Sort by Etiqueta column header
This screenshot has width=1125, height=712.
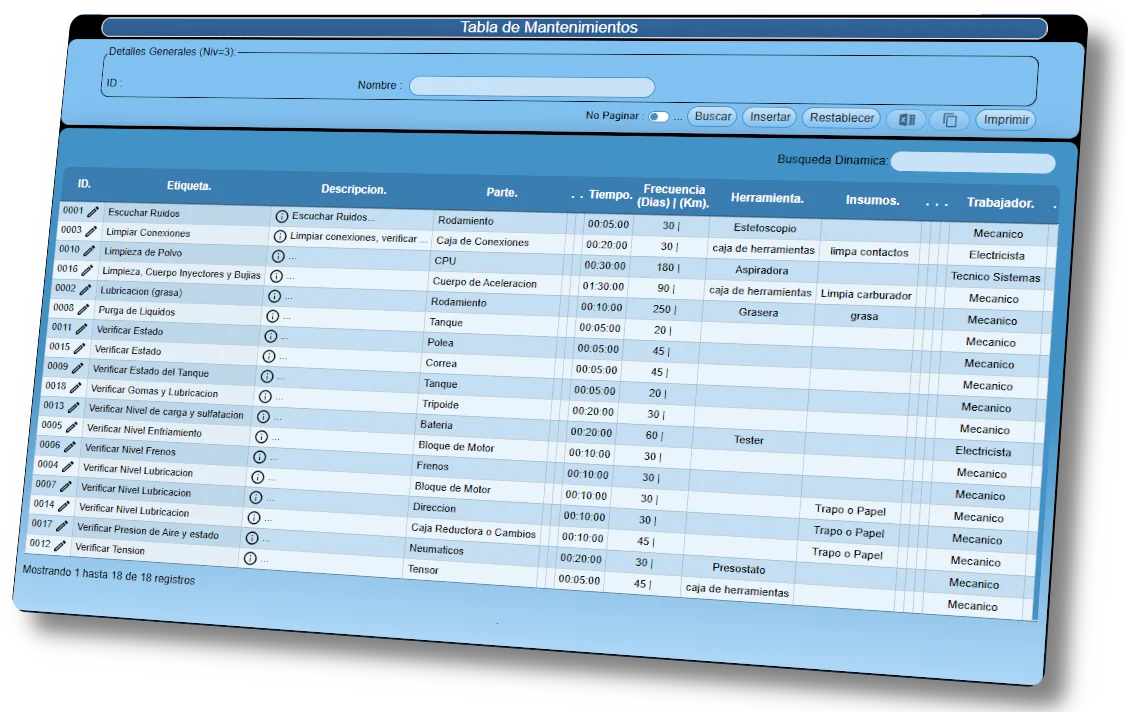(189, 186)
